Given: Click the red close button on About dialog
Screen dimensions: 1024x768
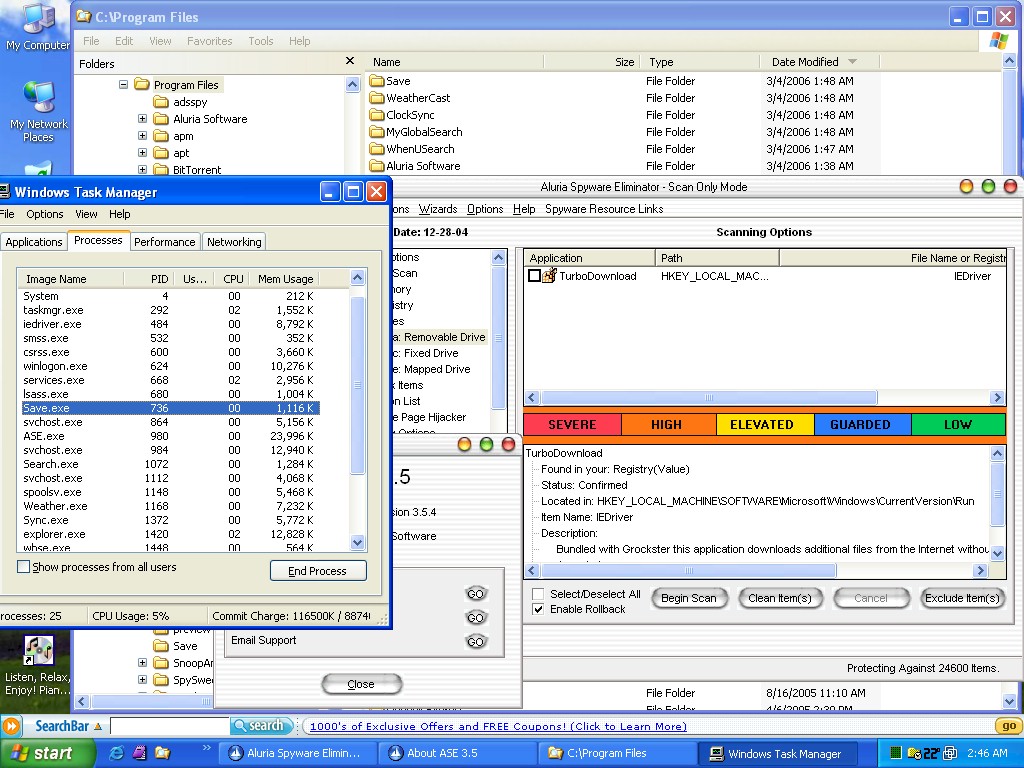Looking at the screenshot, I should [x=508, y=445].
